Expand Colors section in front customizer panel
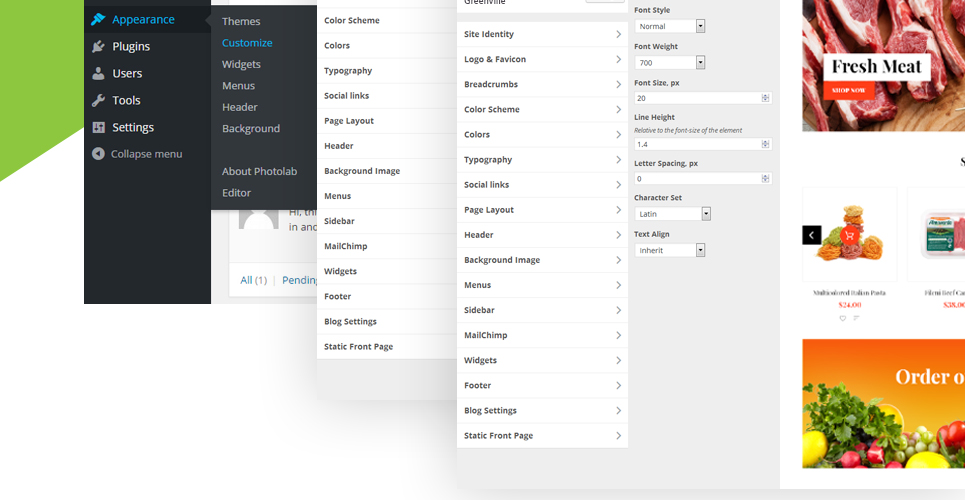This screenshot has height=500, width=965. (x=542, y=135)
